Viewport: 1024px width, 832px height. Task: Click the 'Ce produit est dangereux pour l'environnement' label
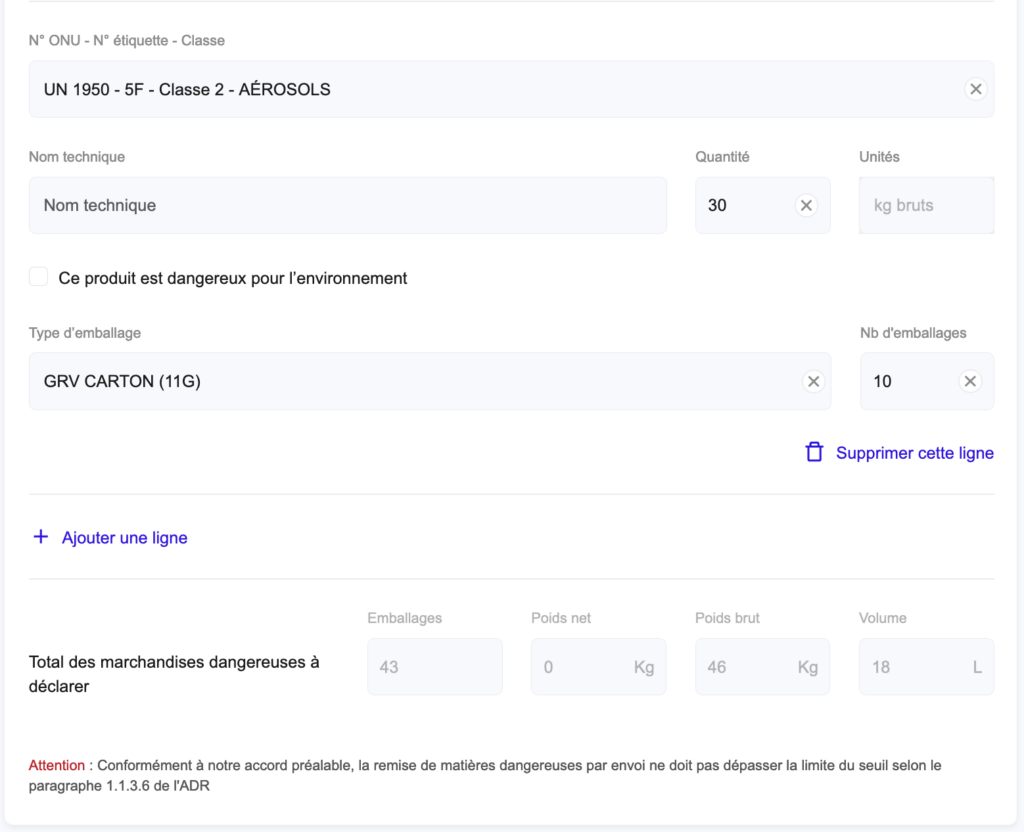tap(233, 278)
